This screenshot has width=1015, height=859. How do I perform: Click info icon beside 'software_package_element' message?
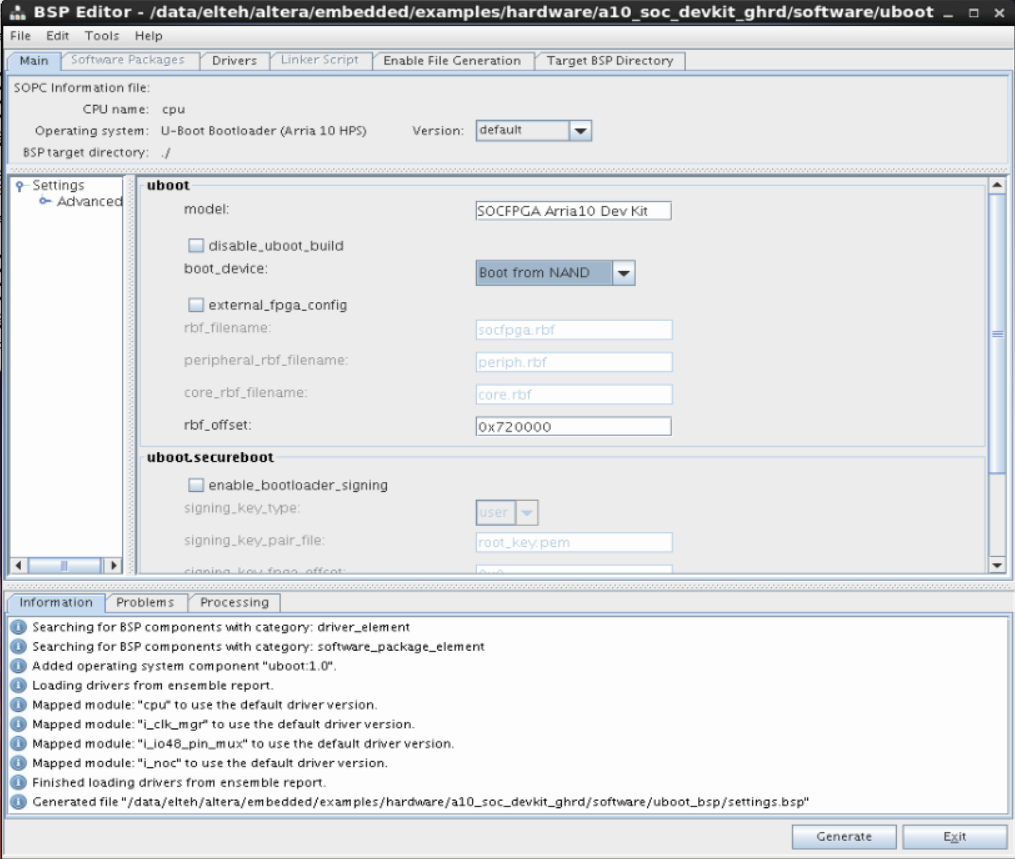point(19,647)
